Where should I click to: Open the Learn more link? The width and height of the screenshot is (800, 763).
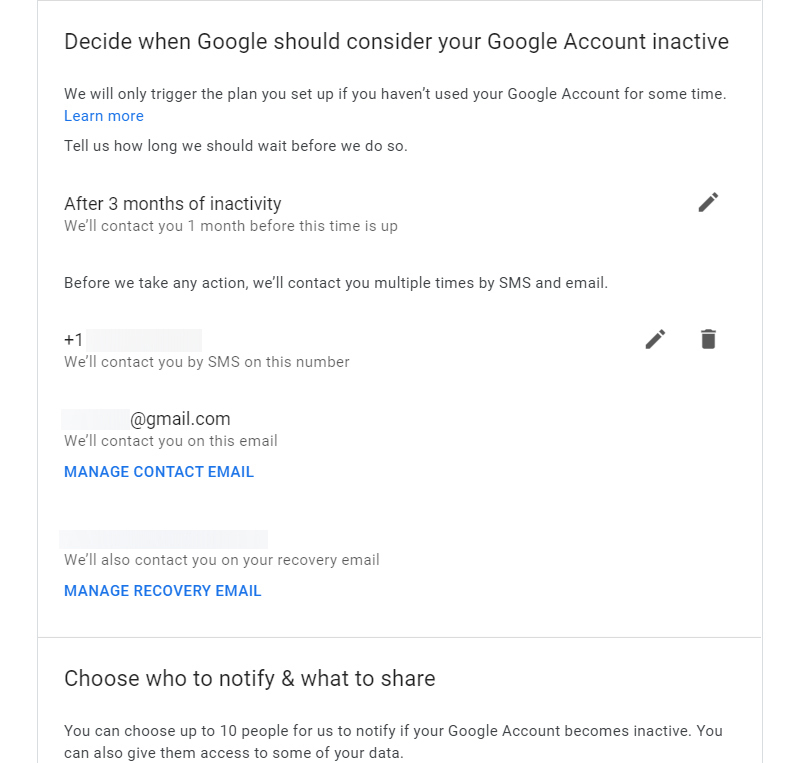(x=104, y=116)
